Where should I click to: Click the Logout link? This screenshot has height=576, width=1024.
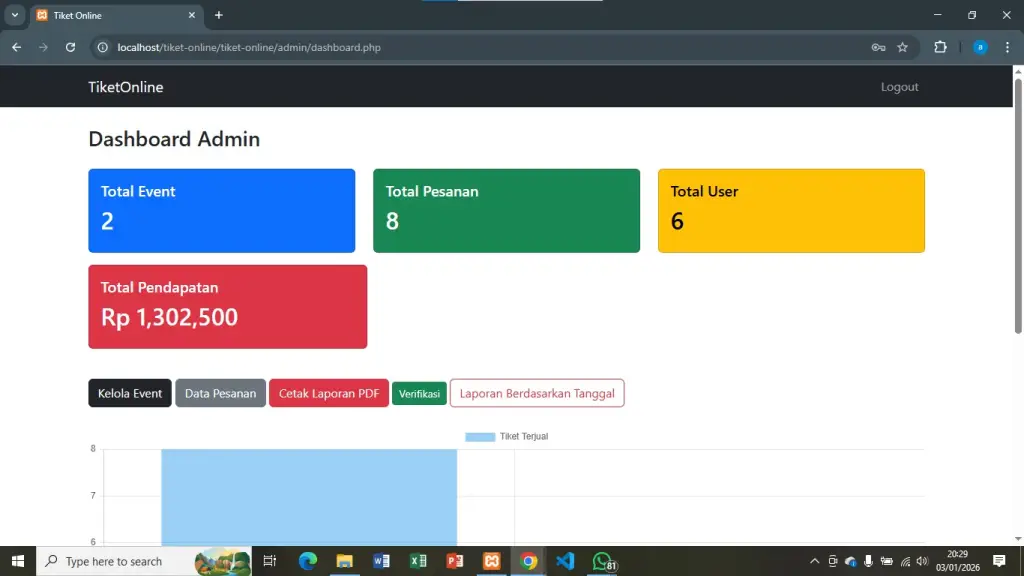pos(899,87)
